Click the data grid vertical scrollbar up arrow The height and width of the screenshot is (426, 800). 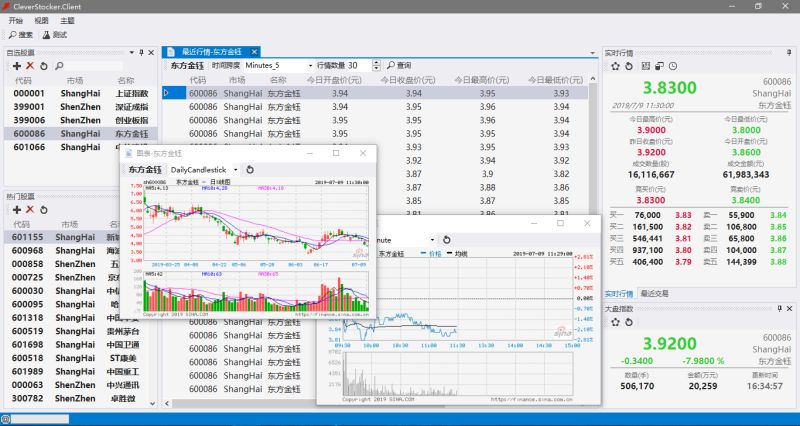pos(592,79)
